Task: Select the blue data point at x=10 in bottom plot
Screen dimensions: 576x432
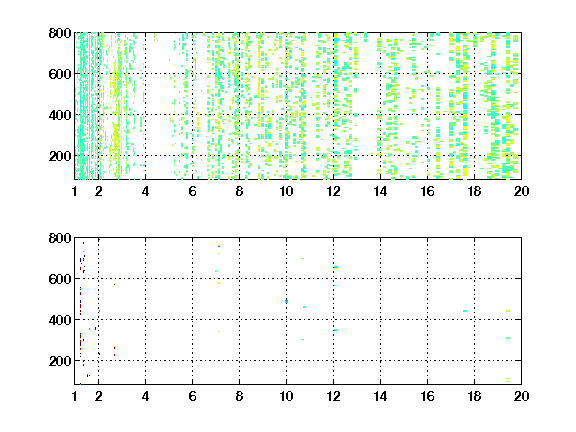Action: click(x=287, y=302)
